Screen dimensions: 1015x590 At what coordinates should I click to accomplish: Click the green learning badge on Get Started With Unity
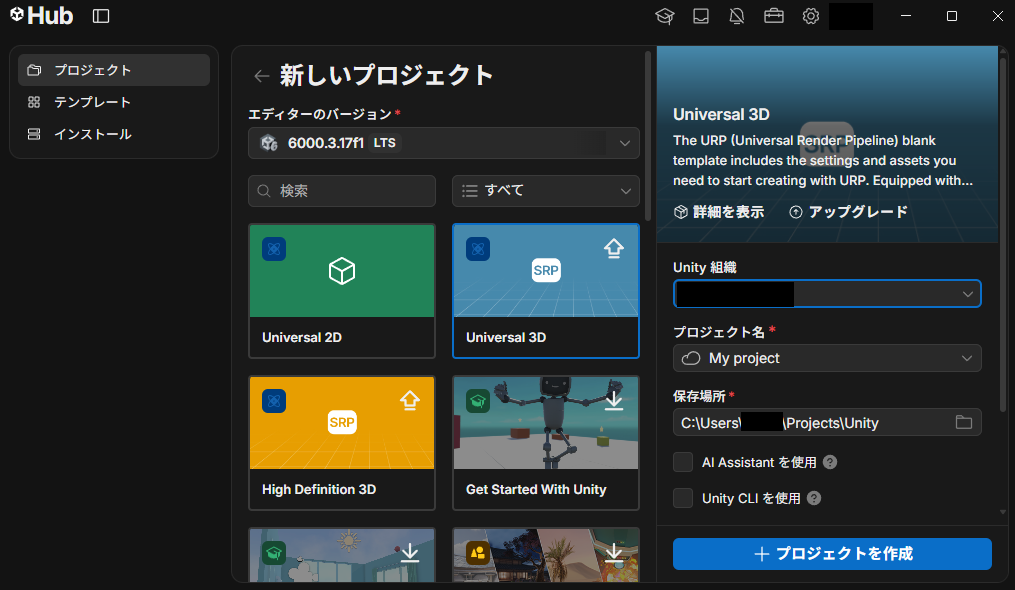click(x=478, y=401)
